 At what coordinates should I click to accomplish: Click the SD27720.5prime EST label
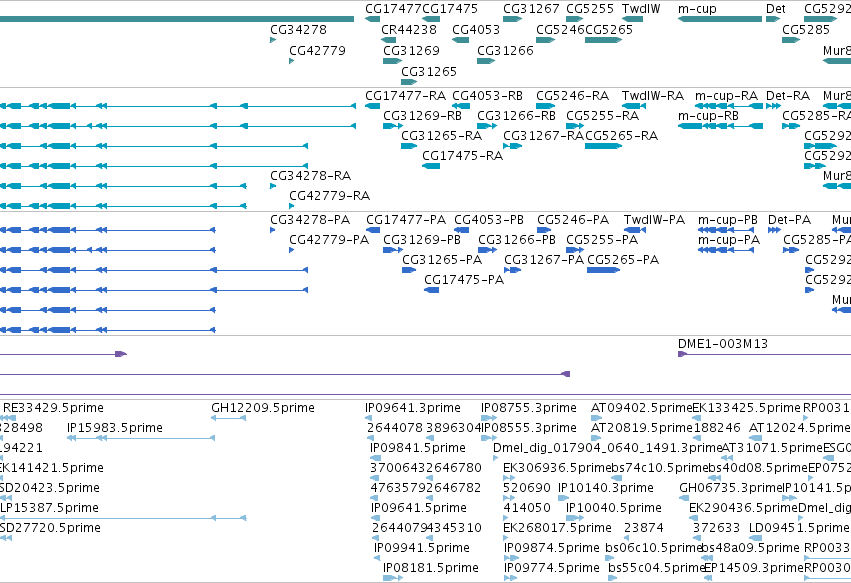(x=50, y=528)
